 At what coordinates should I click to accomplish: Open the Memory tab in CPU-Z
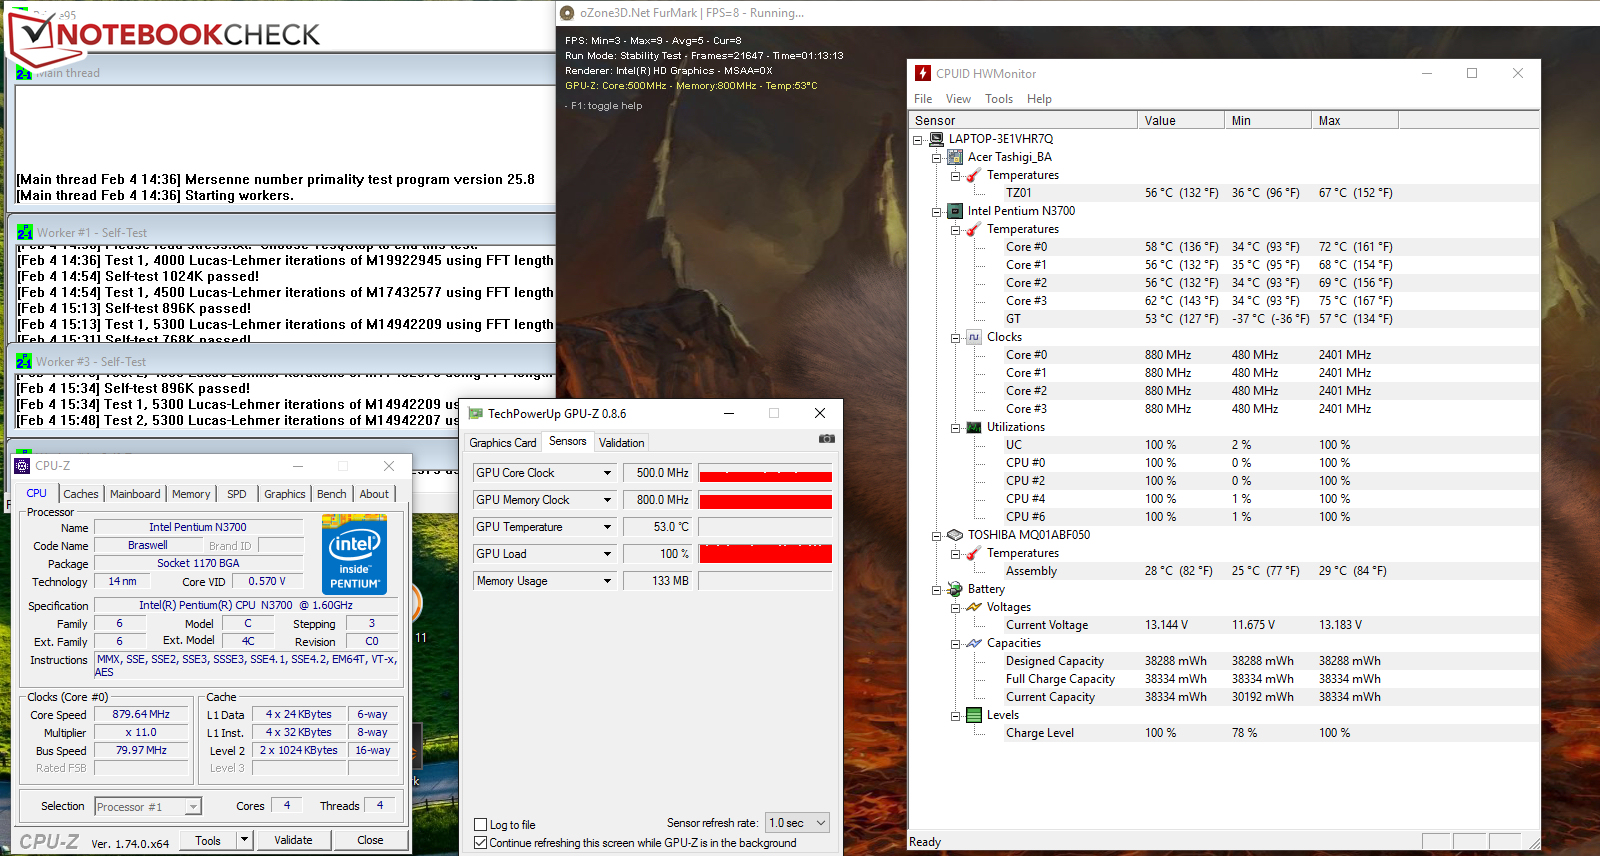[x=191, y=494]
